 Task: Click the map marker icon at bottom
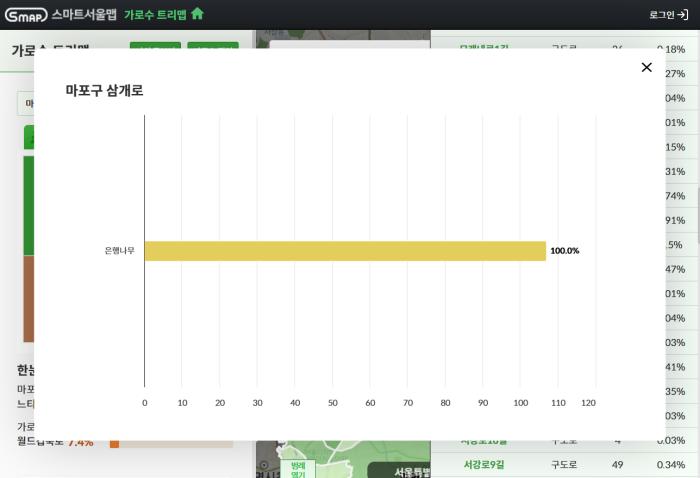point(263,466)
